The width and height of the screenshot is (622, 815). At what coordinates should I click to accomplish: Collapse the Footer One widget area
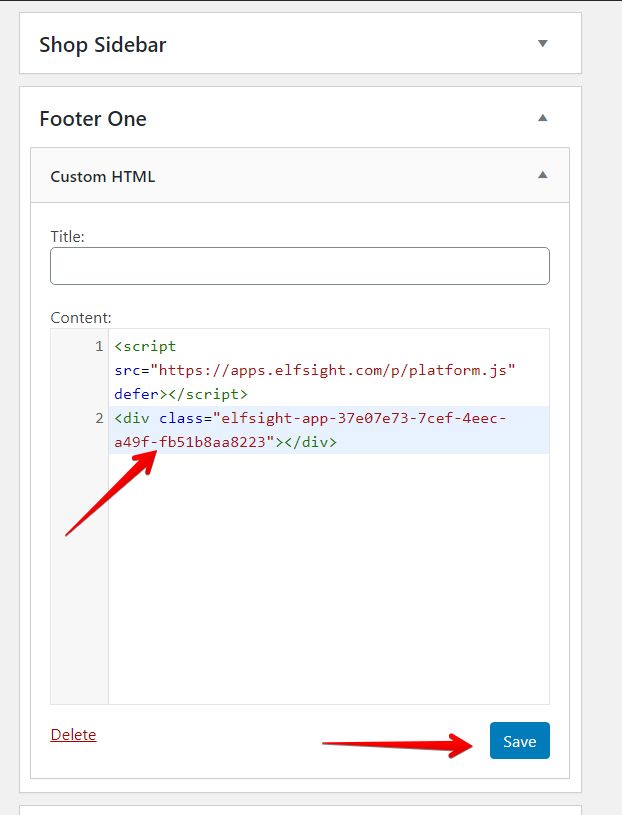tap(542, 118)
